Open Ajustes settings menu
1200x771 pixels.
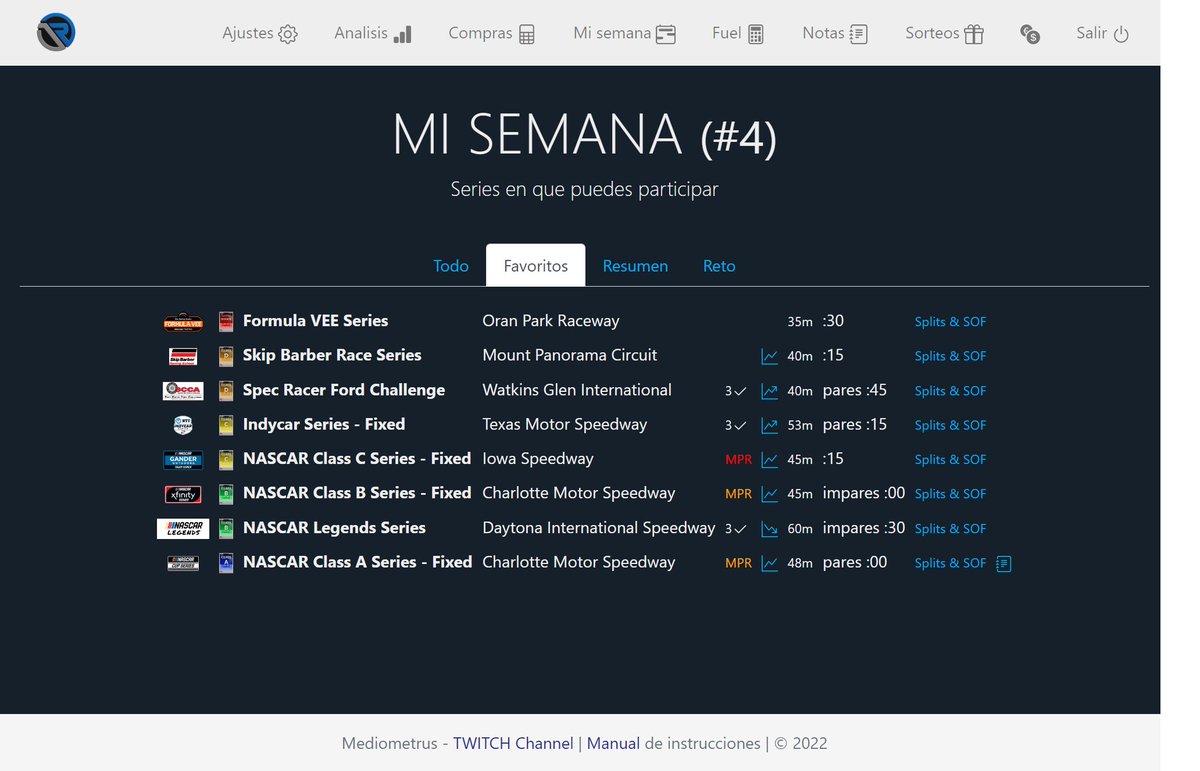[x=260, y=33]
